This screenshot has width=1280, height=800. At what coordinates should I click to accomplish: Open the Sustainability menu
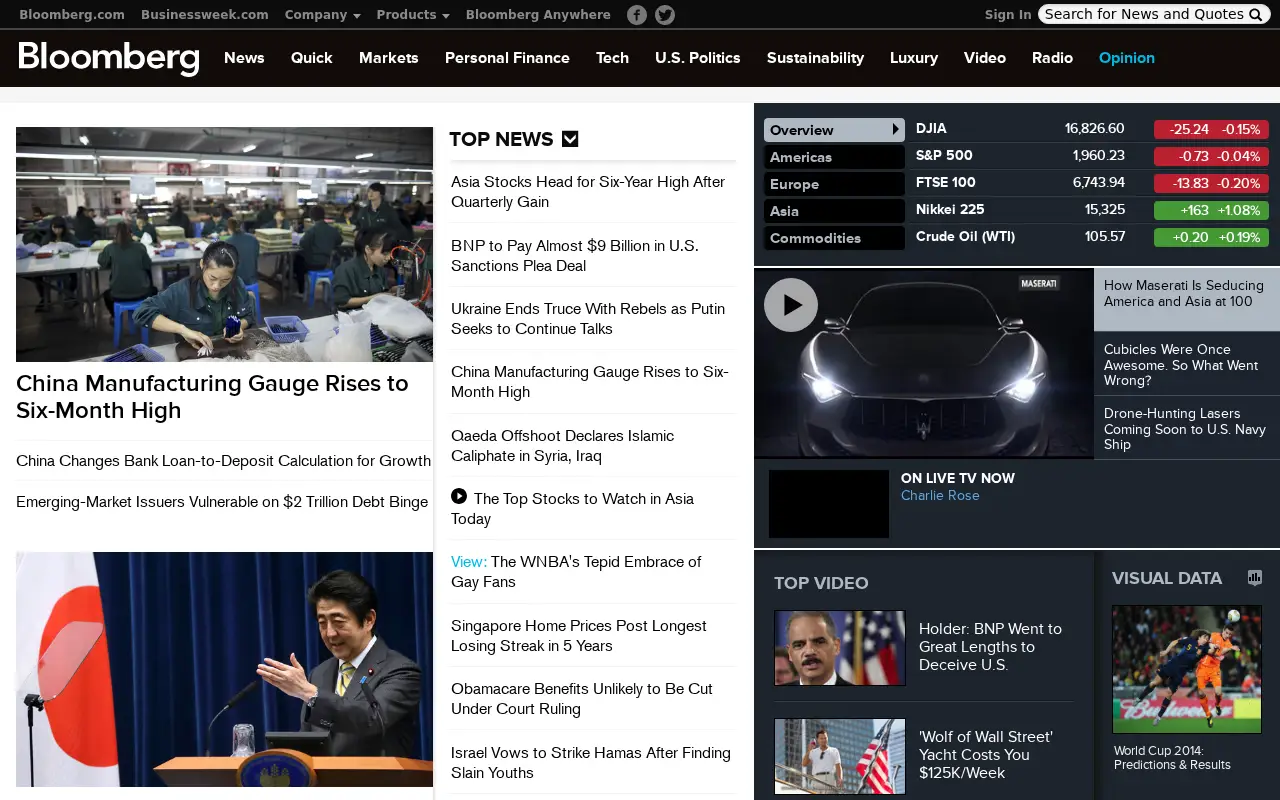[x=815, y=58]
